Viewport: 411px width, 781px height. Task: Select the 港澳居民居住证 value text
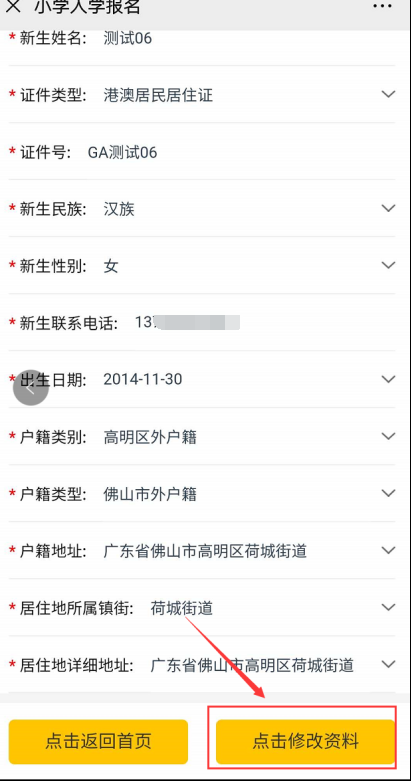tap(158, 95)
